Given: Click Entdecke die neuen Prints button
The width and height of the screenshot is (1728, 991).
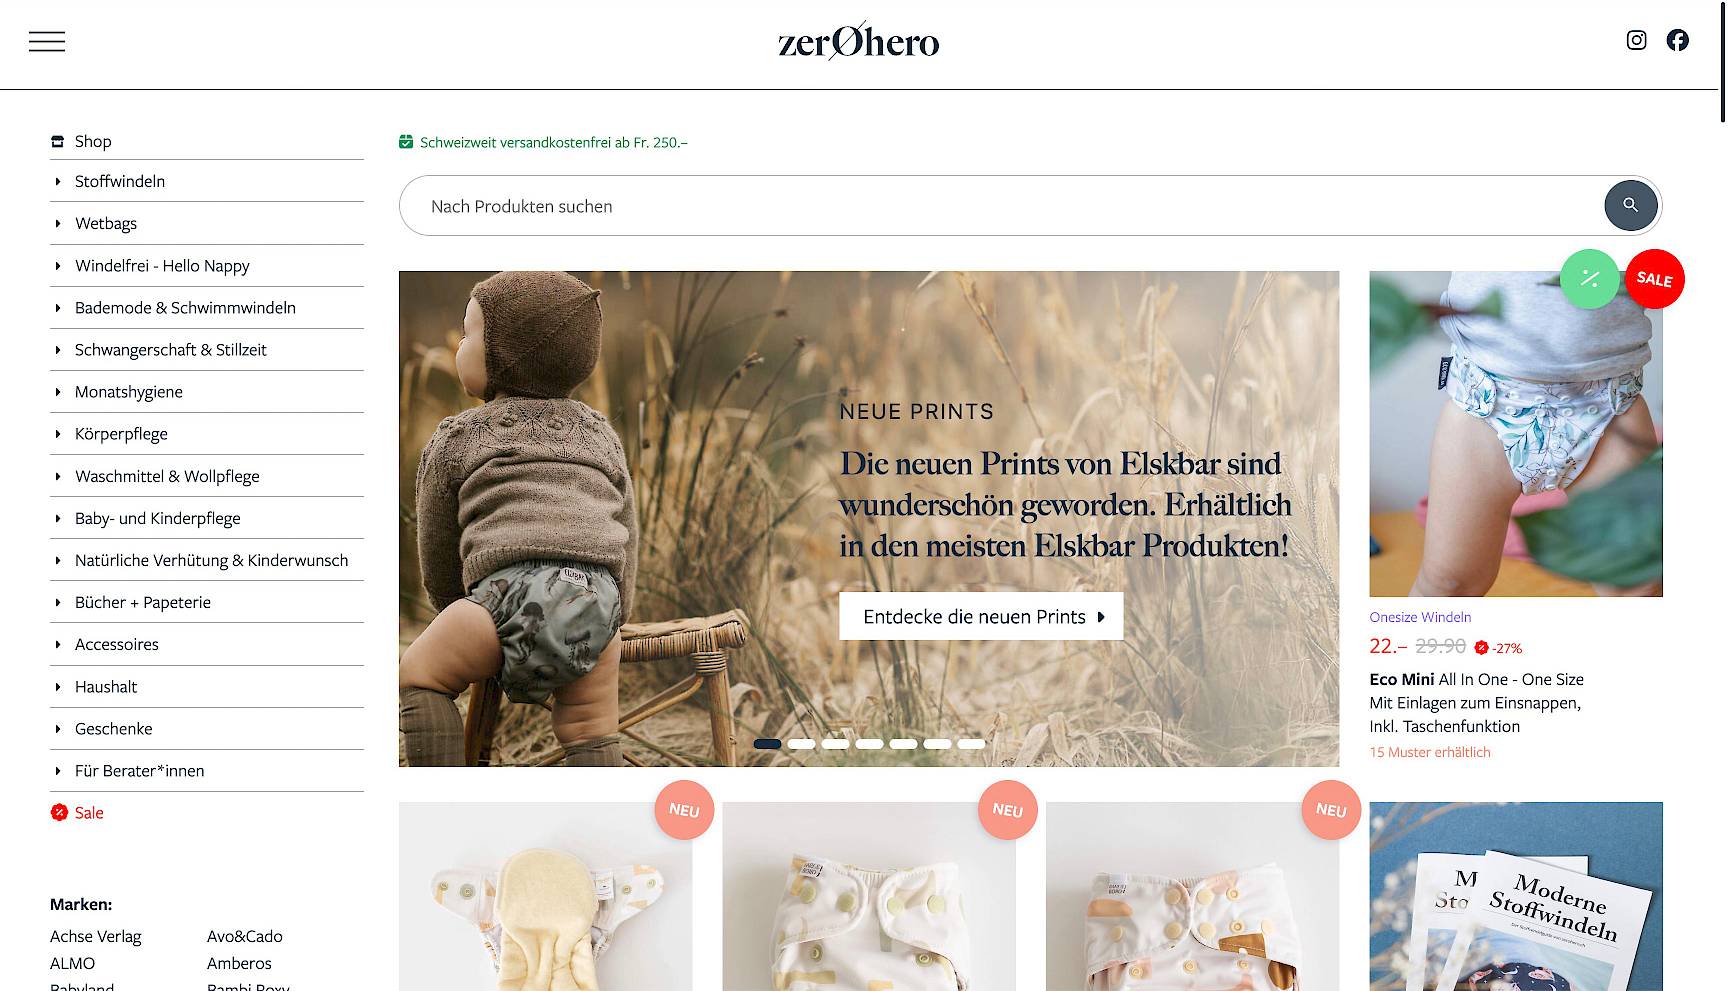Looking at the screenshot, I should pos(981,616).
